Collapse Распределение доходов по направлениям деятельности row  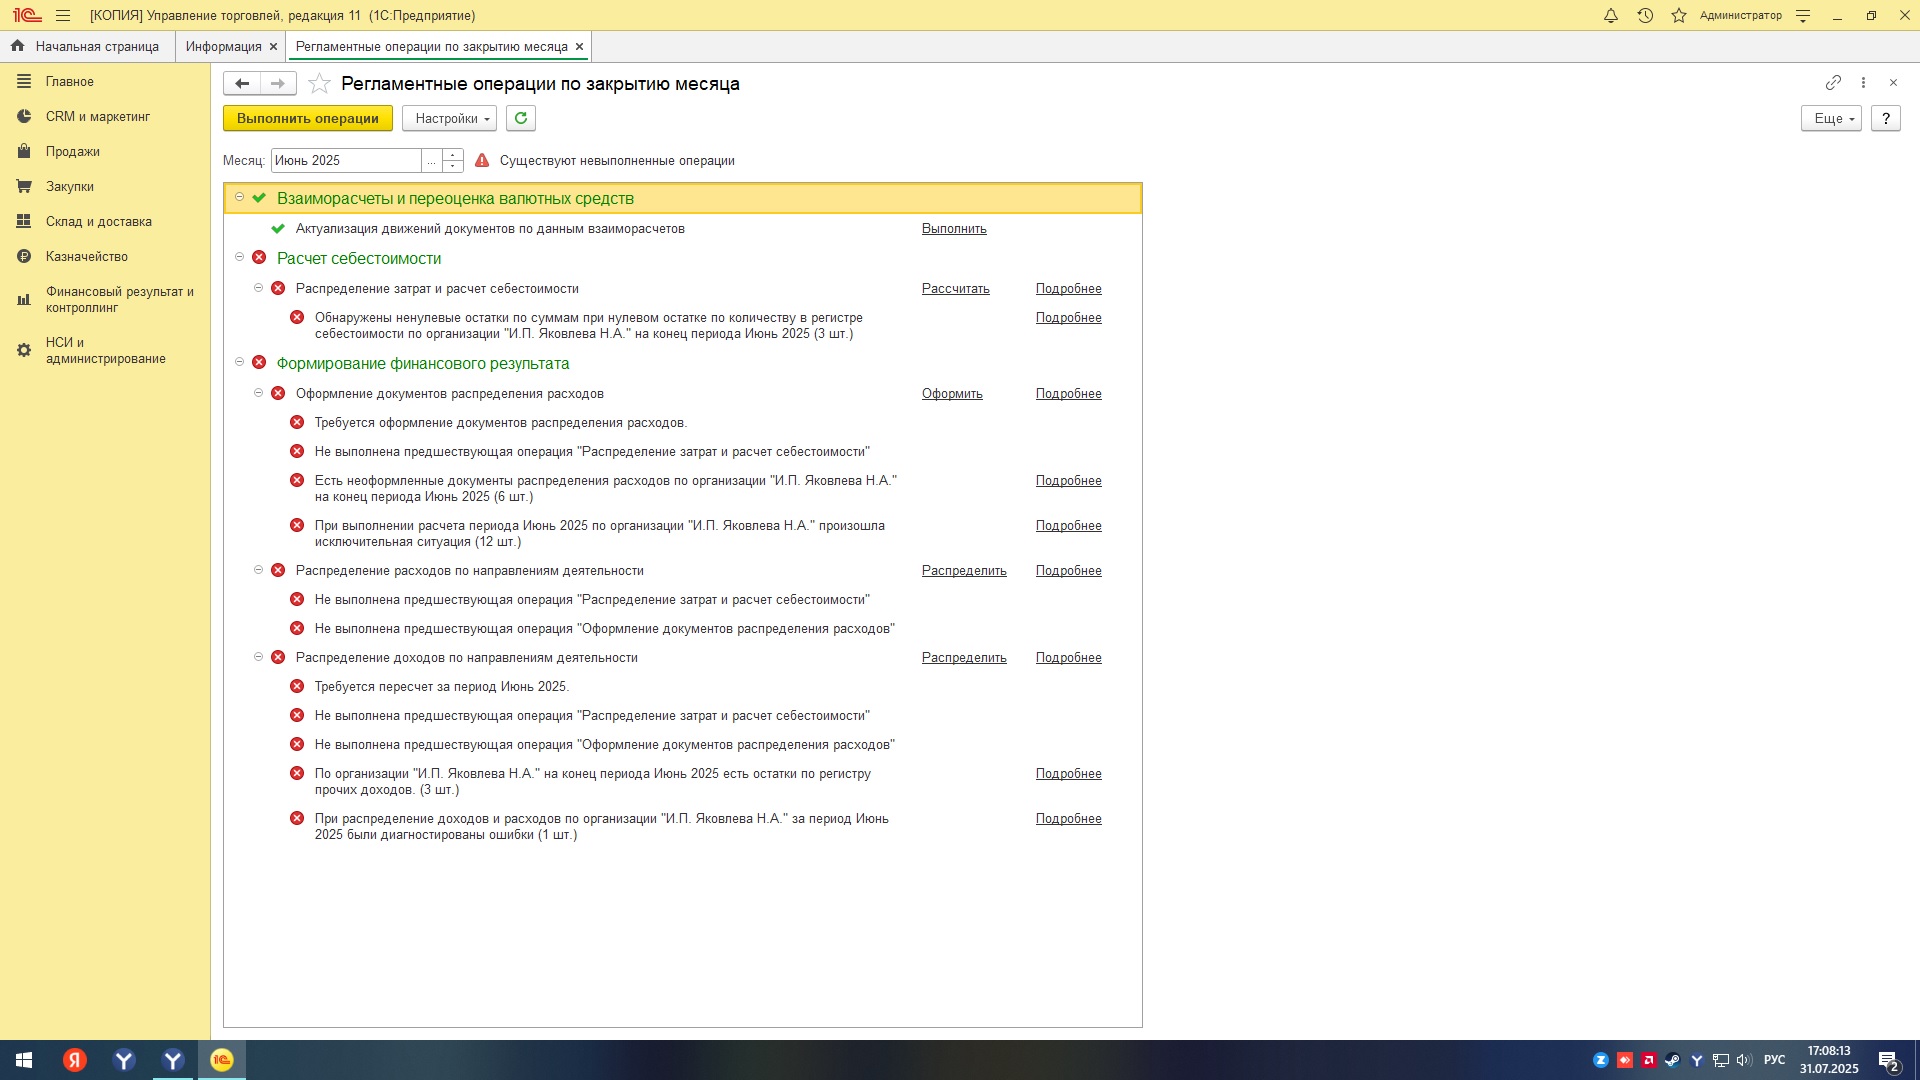click(x=258, y=657)
